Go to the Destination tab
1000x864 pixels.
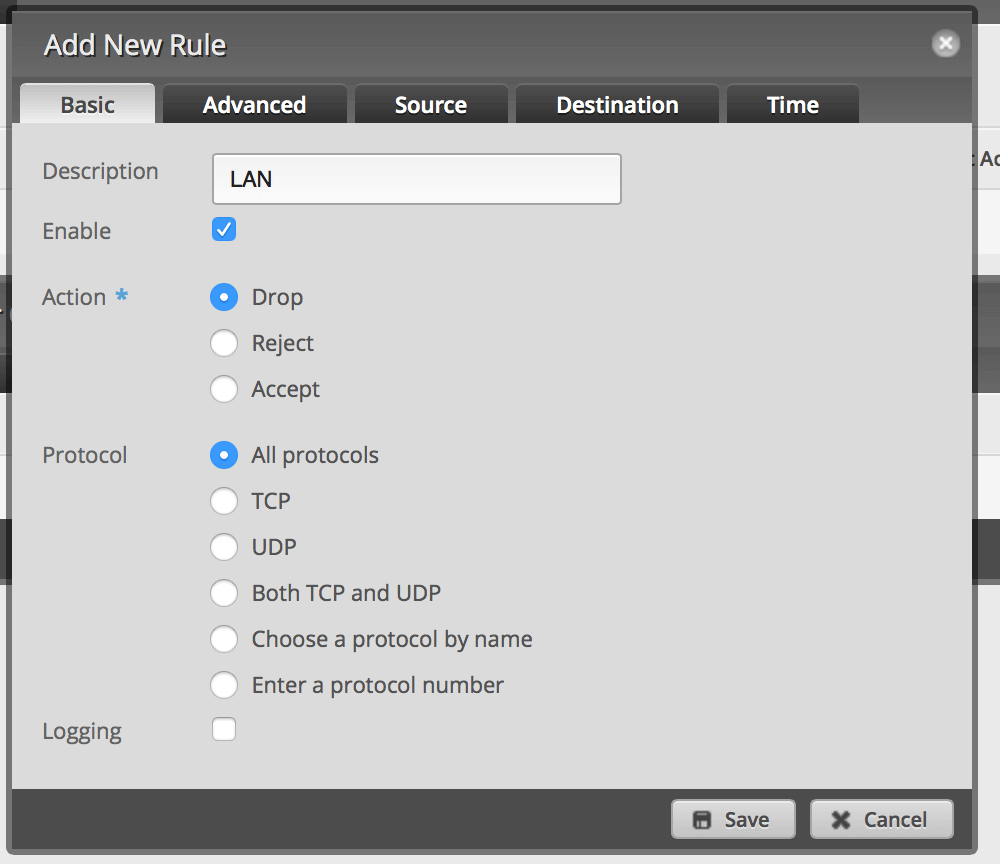pyautogui.click(x=617, y=104)
